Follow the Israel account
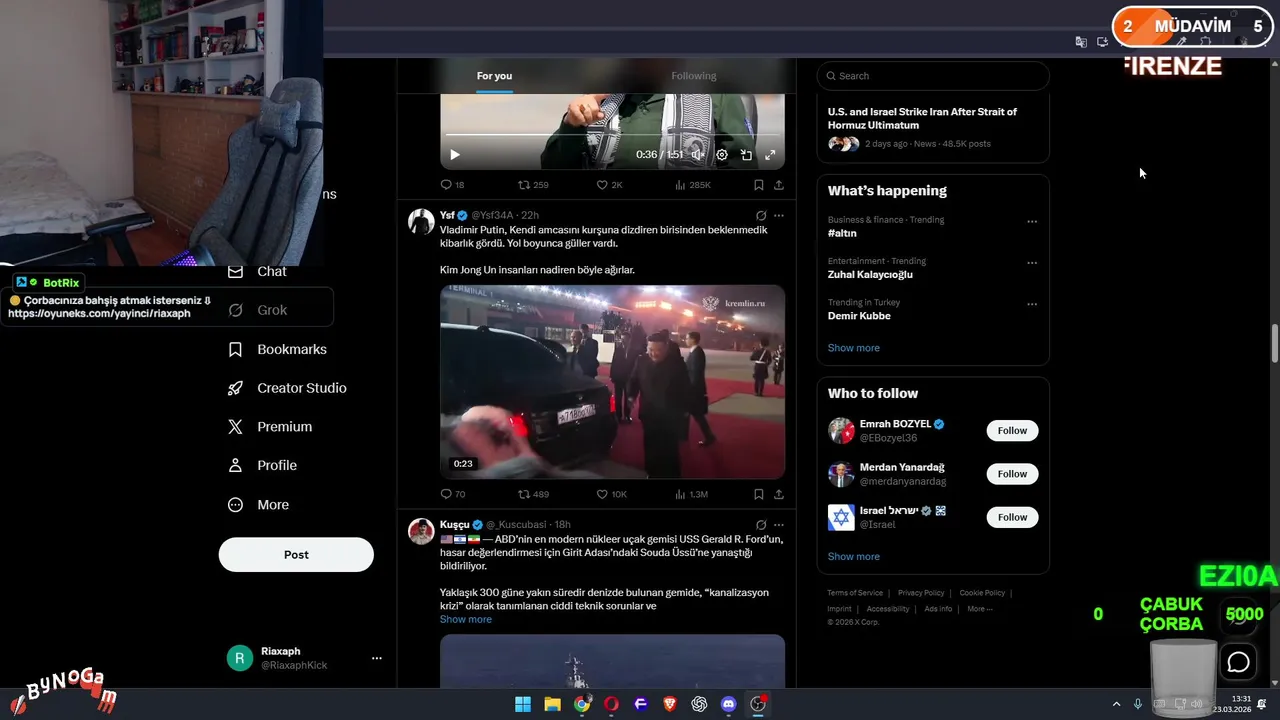 pos(1012,517)
